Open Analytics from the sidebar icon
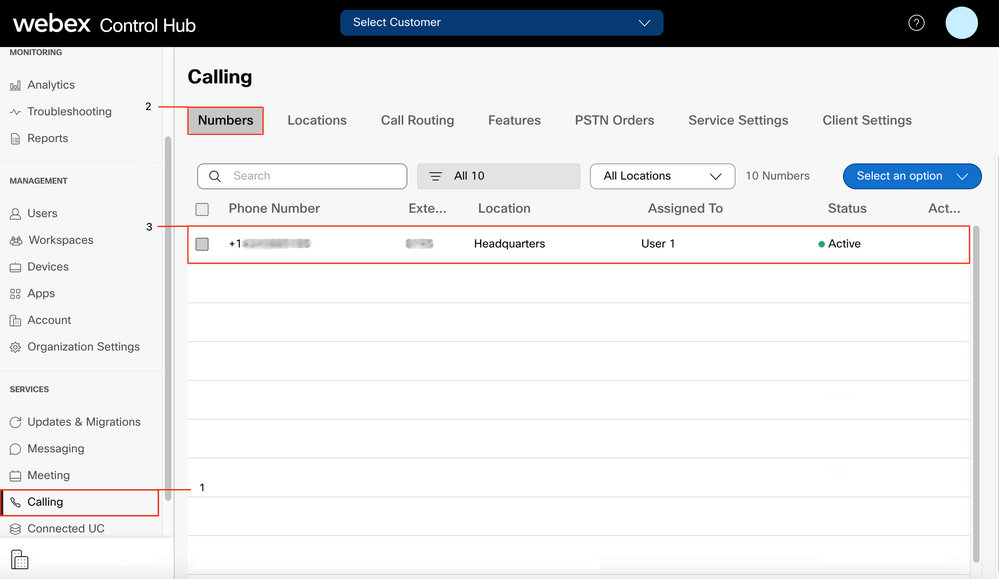The height and width of the screenshot is (579, 999). [15, 85]
